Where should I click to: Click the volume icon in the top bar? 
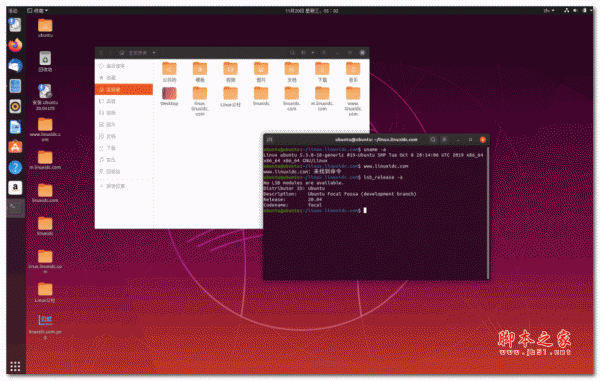pos(575,11)
